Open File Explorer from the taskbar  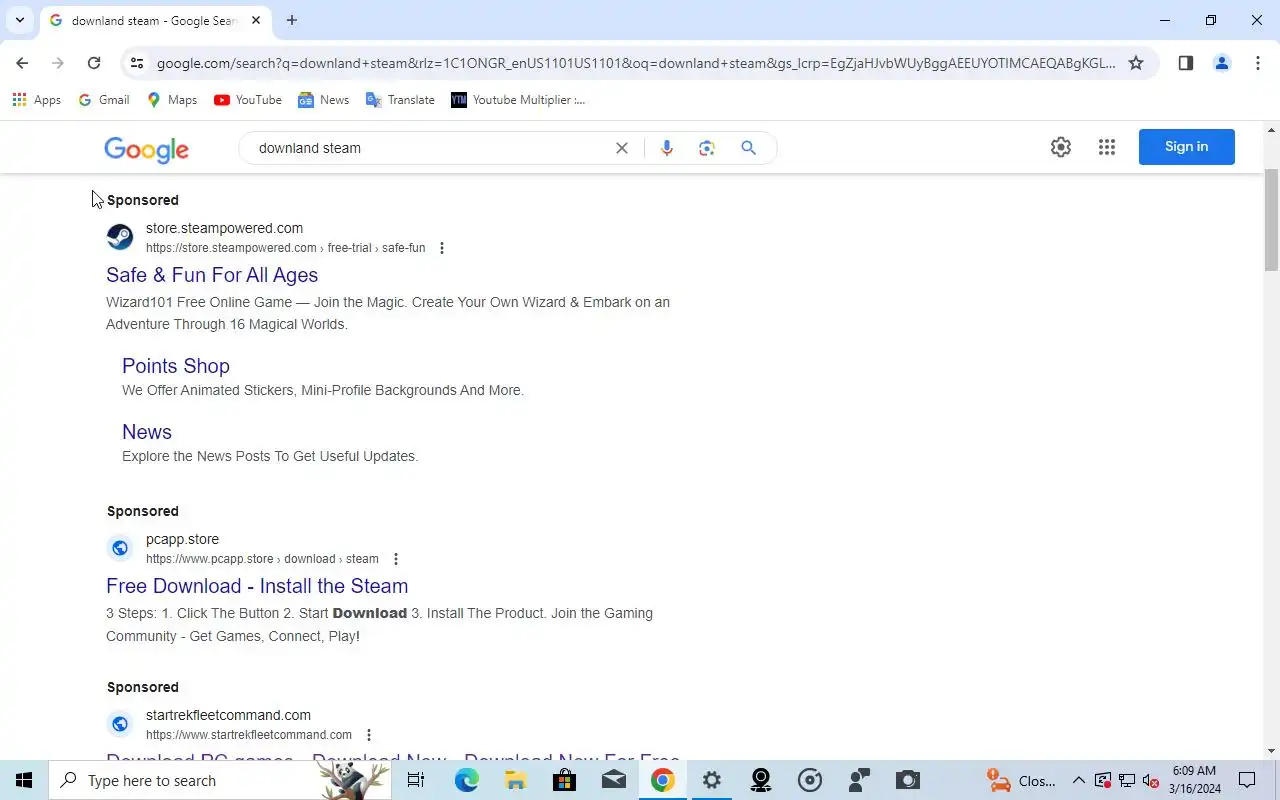point(515,780)
